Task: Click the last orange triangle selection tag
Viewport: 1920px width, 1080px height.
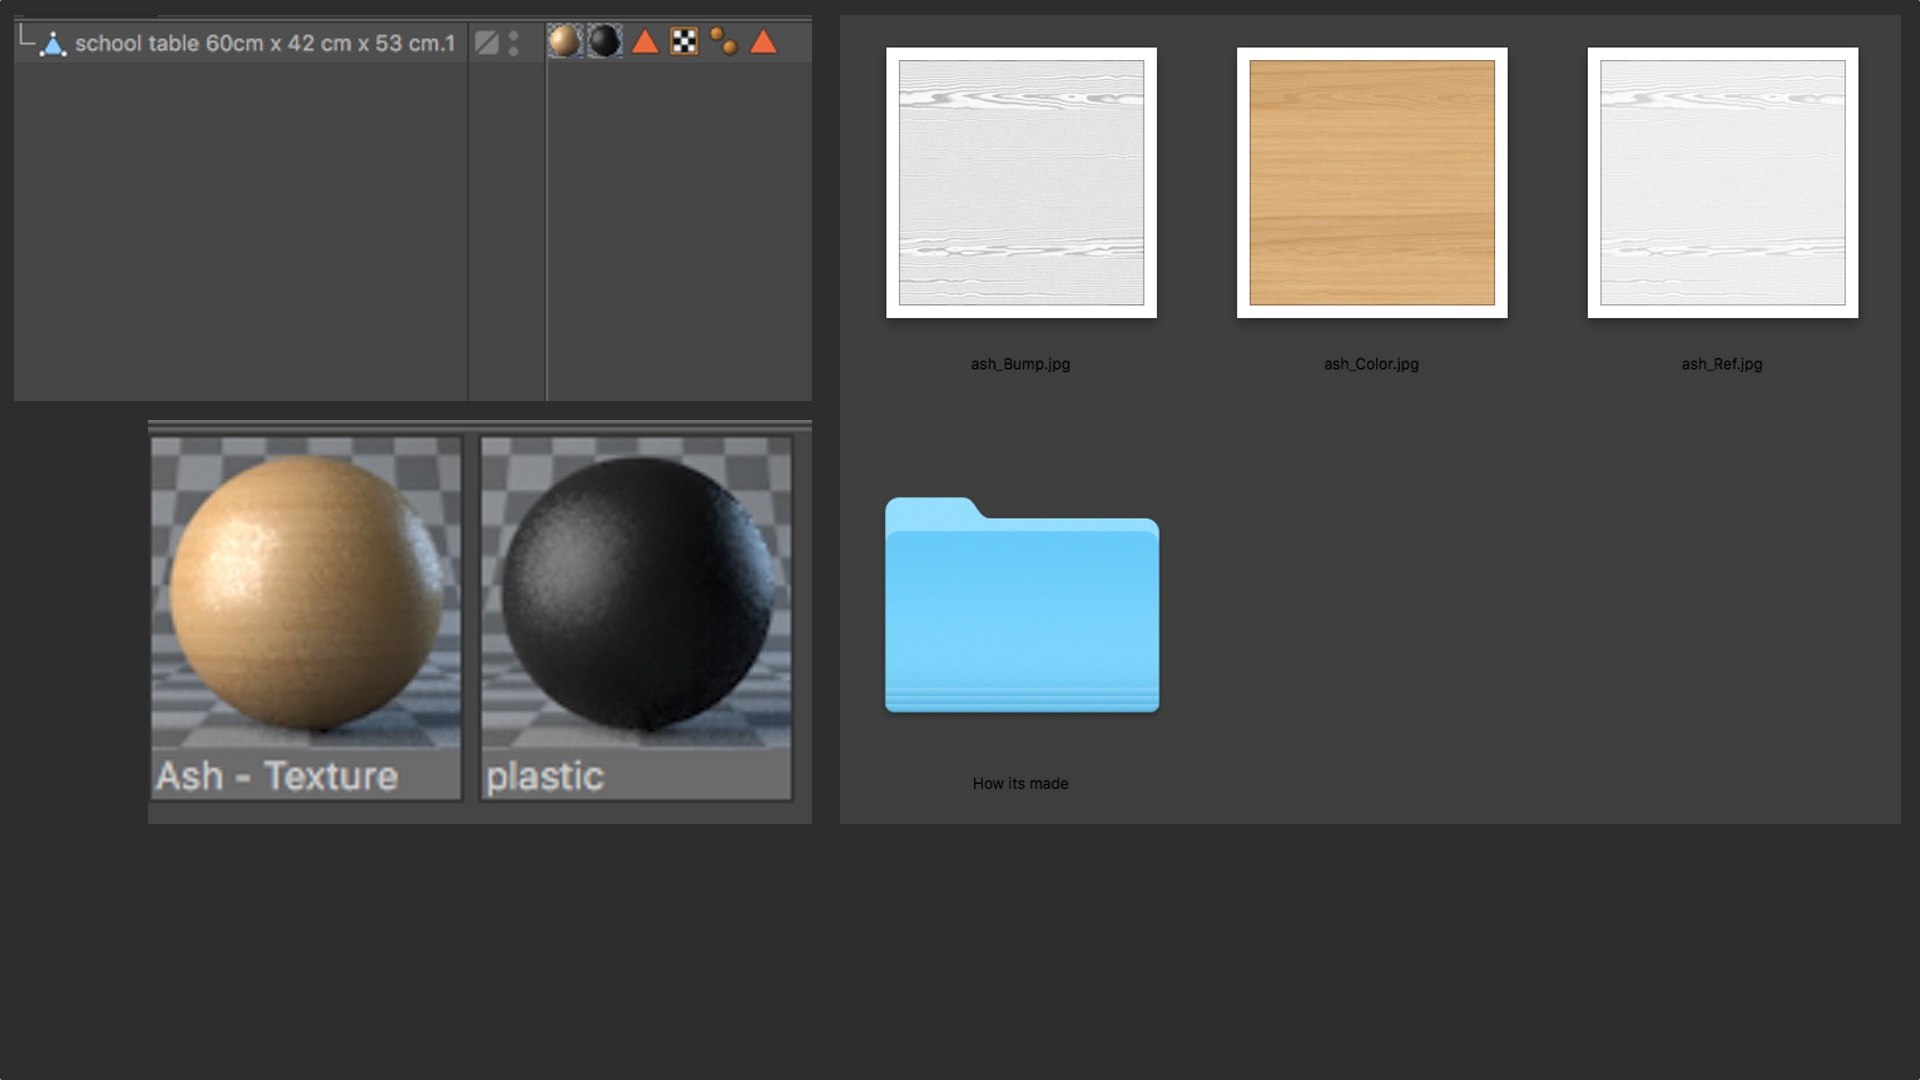Action: click(763, 42)
